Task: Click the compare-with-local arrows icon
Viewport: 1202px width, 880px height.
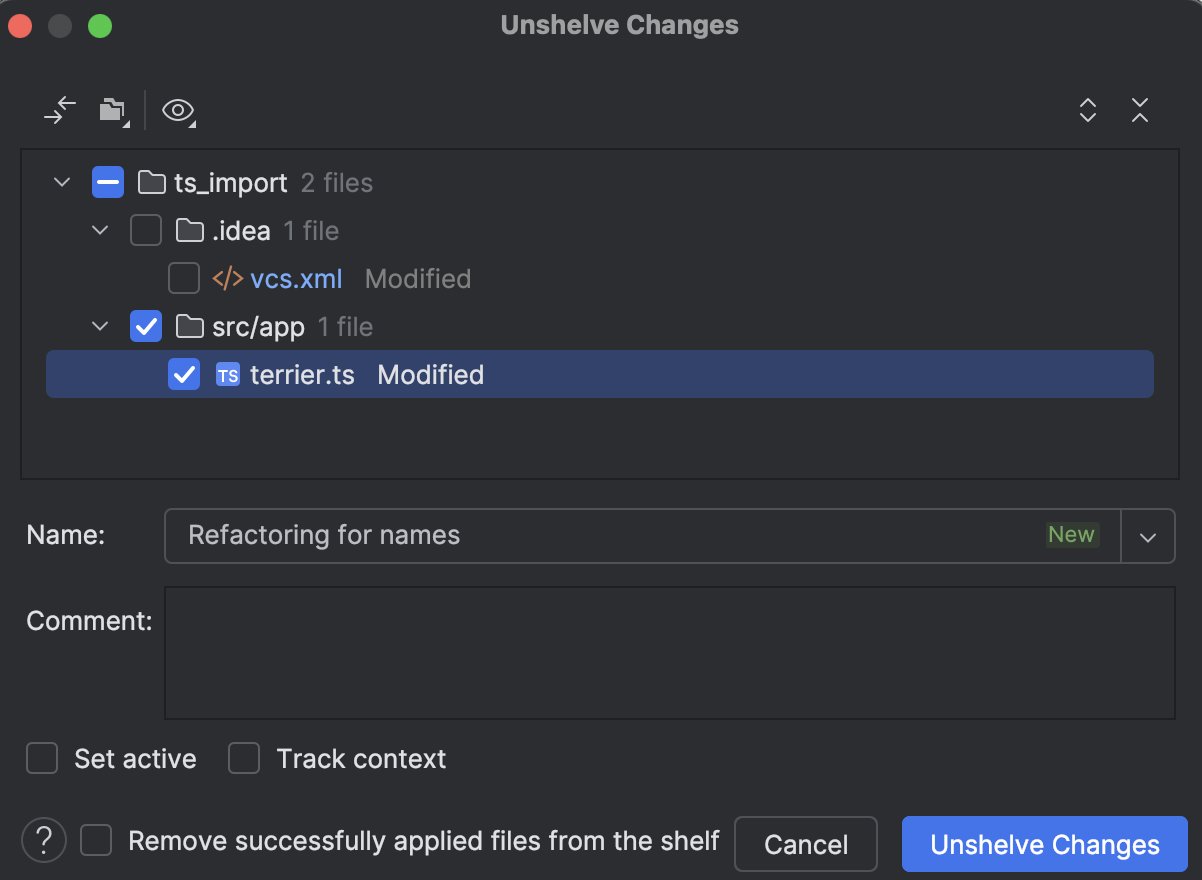Action: (59, 110)
